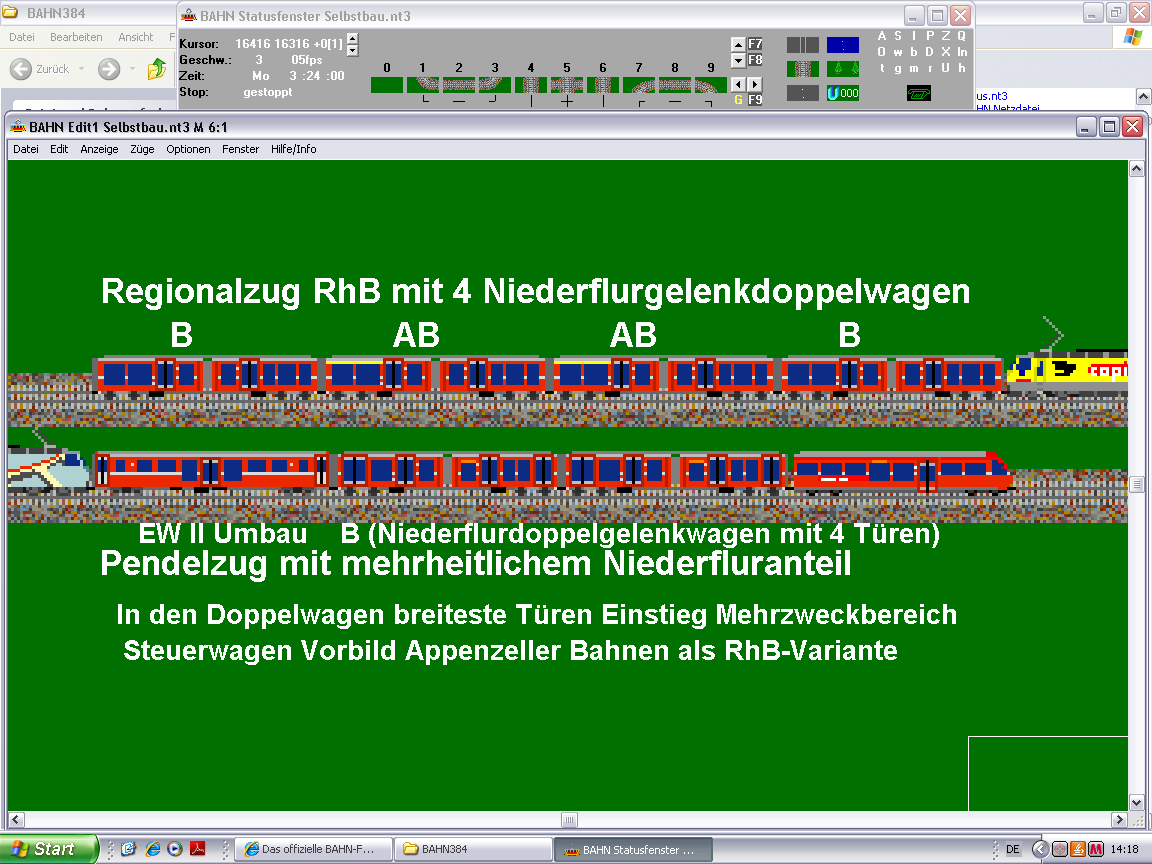Open the Datei menu in BAHN Edit1

pos(26,149)
